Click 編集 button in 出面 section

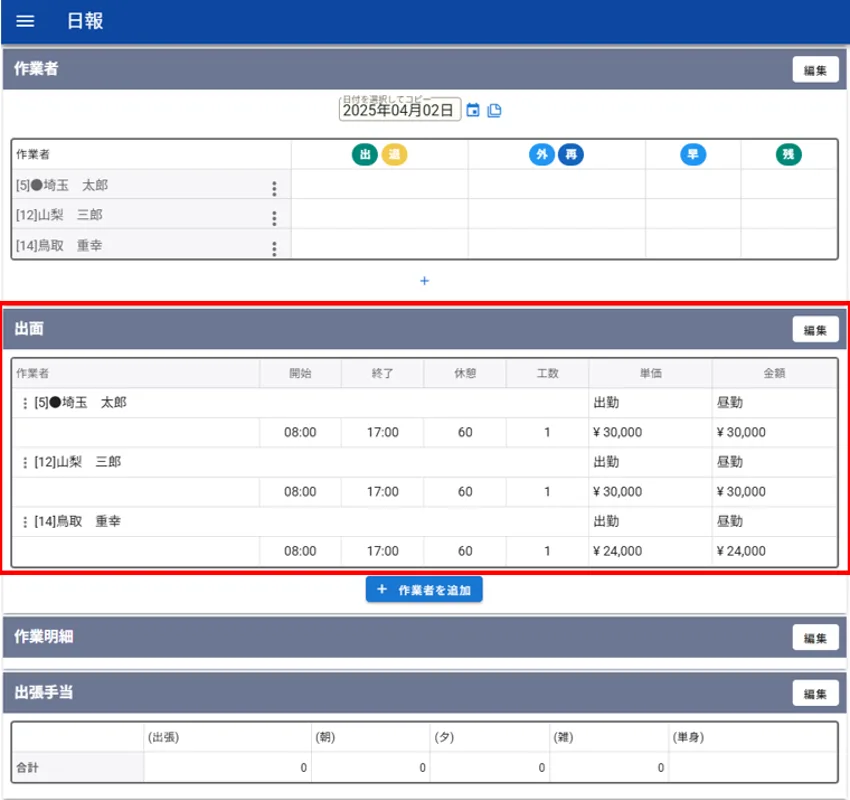pos(815,330)
